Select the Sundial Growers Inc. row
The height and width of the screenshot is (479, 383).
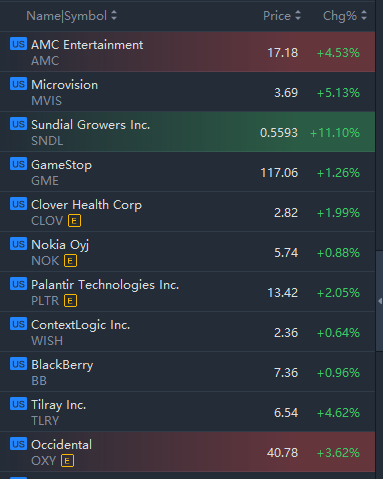tap(187, 132)
